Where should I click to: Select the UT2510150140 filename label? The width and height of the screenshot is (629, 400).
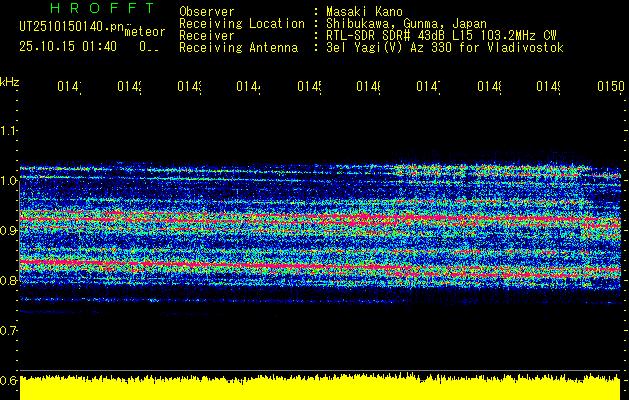click(70, 28)
